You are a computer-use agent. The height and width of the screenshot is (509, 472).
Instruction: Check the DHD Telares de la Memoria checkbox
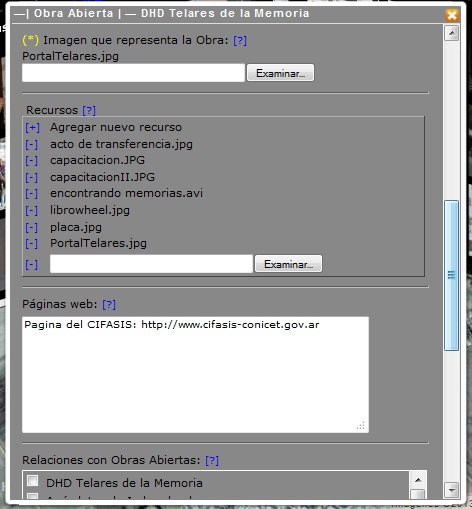[x=32, y=481]
